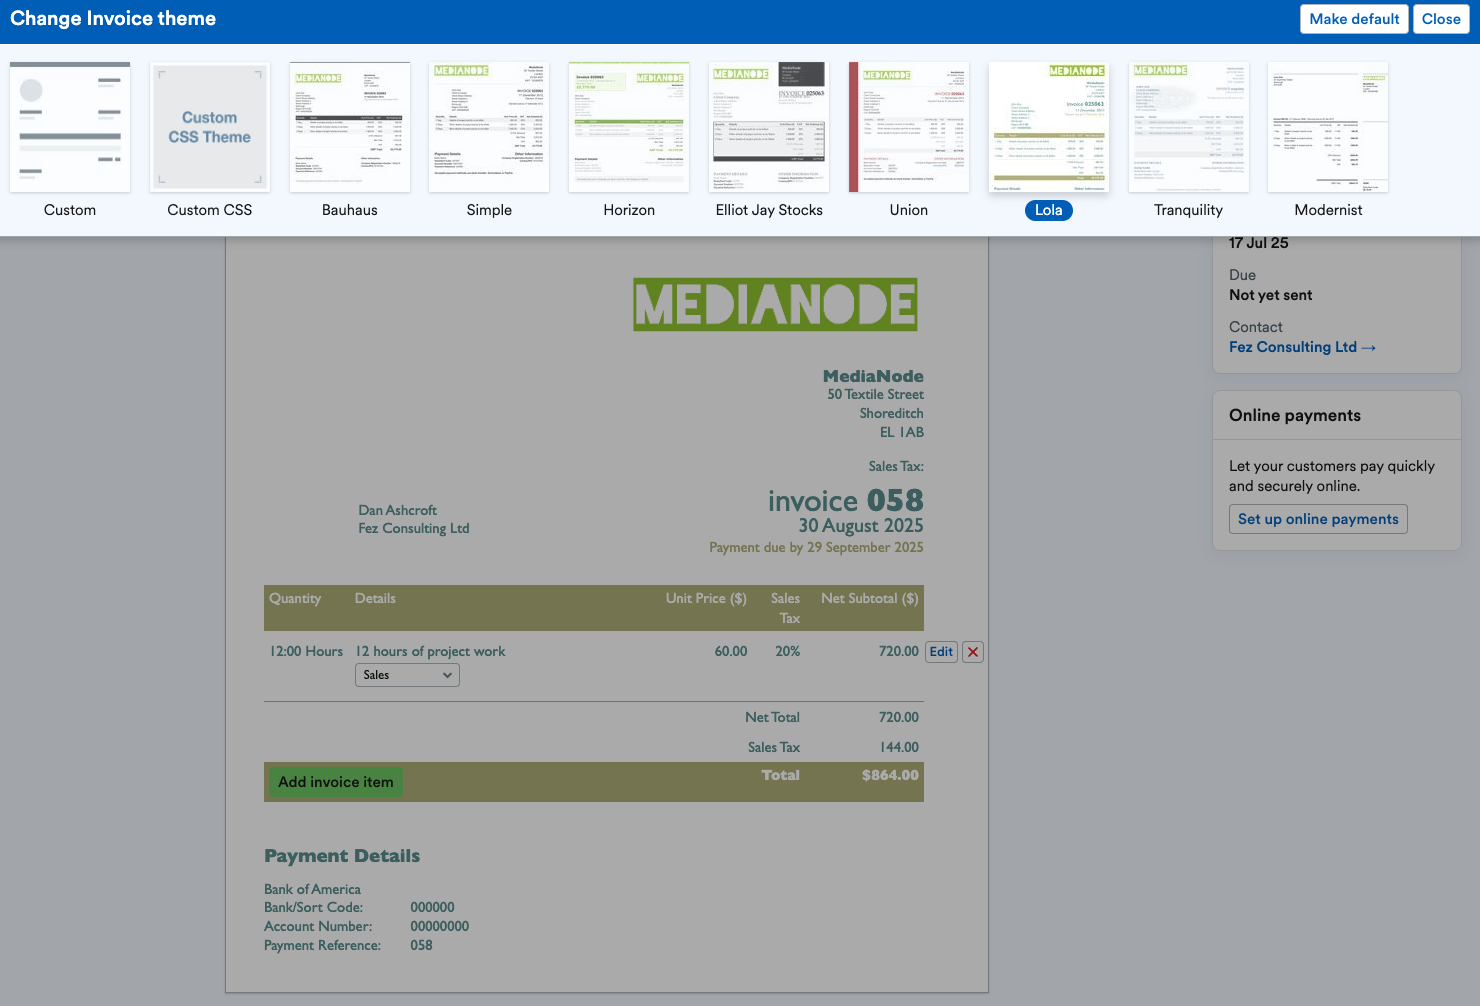The width and height of the screenshot is (1480, 1006).
Task: Click the MEDIANODE logo on the invoice
Action: 775,304
